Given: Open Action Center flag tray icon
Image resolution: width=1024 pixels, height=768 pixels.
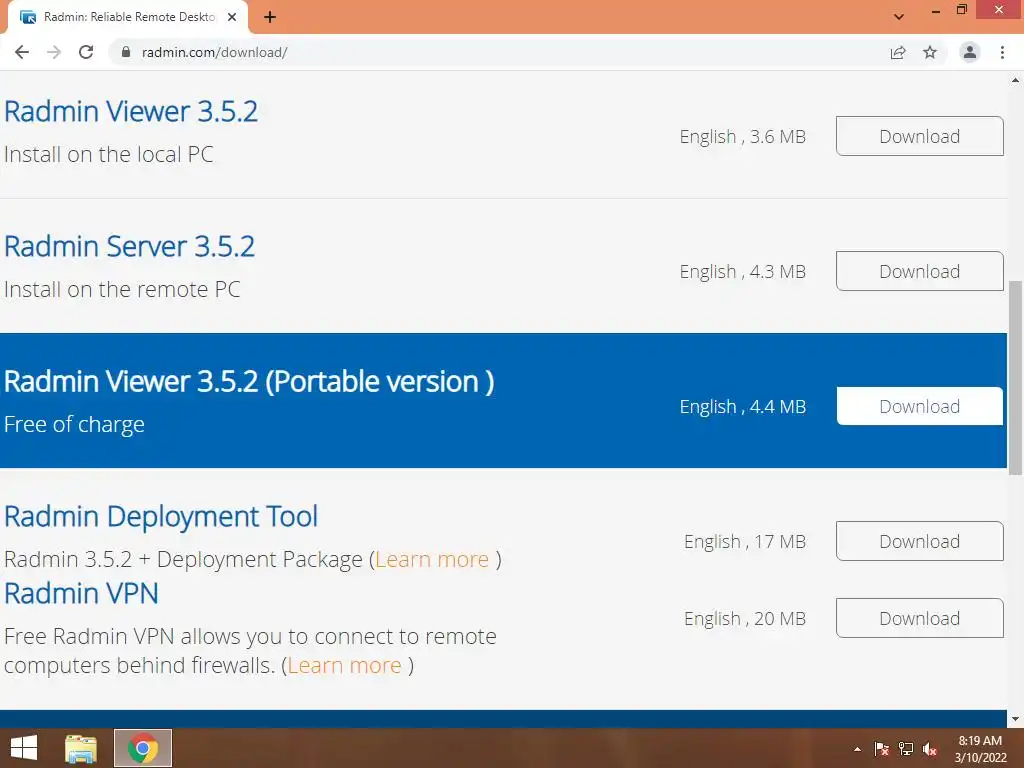Looking at the screenshot, I should (882, 749).
